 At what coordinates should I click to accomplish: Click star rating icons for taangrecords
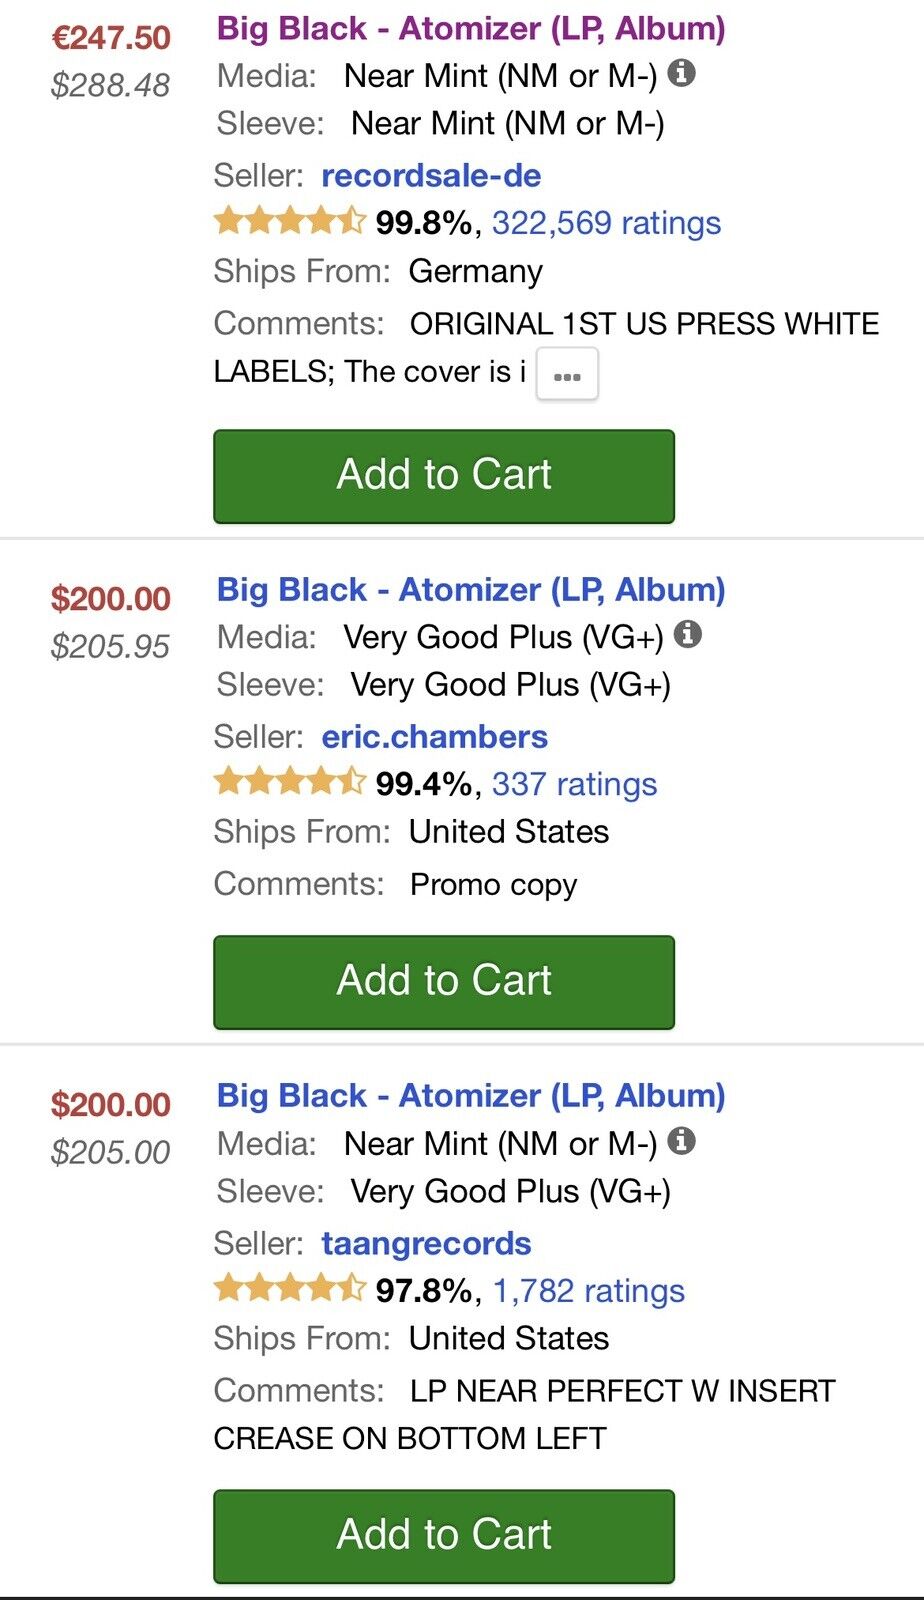tap(290, 1288)
